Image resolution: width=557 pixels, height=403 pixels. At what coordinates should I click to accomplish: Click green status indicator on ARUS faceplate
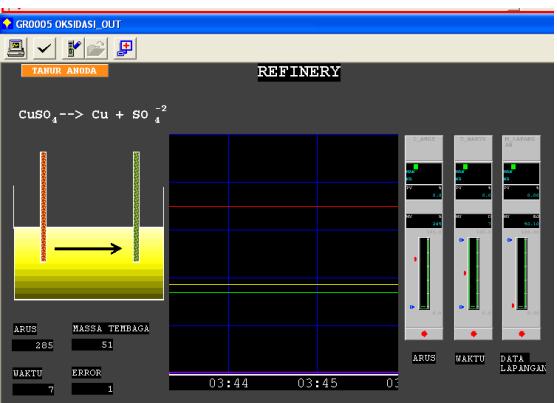[x=416, y=167]
